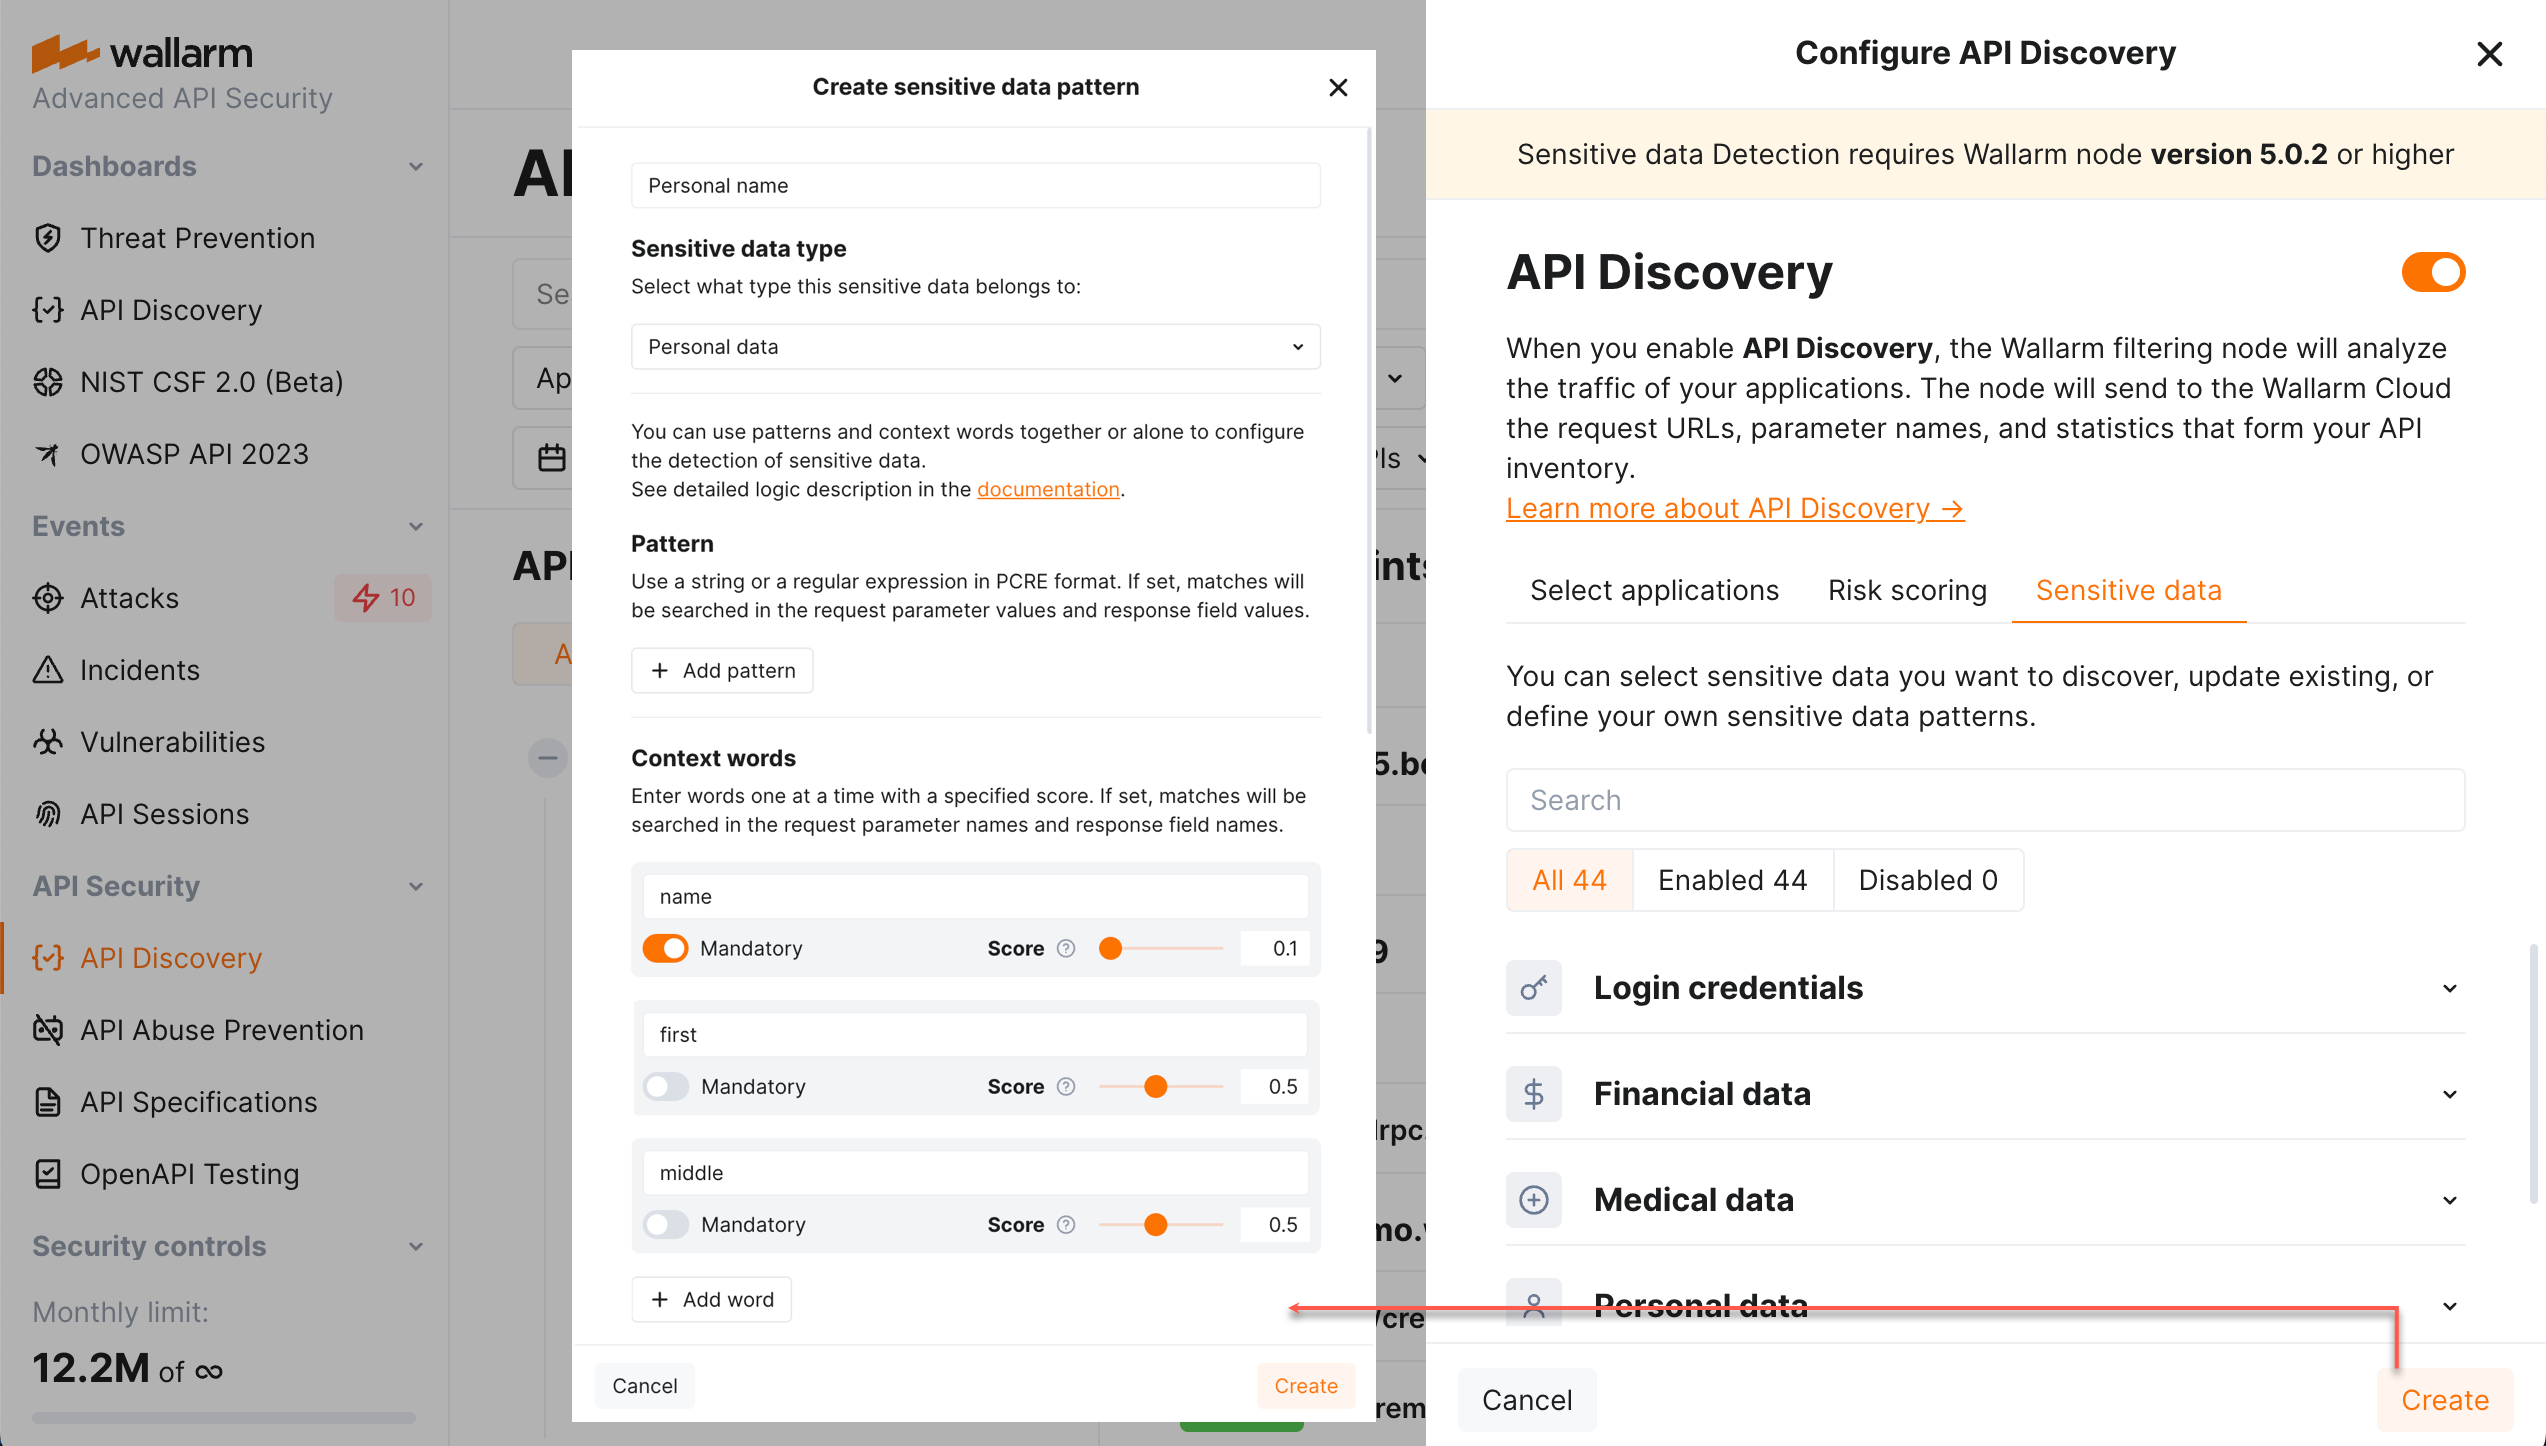This screenshot has height=1446, width=2546.
Task: Switch to the Risk scoring tab
Action: [x=1907, y=590]
